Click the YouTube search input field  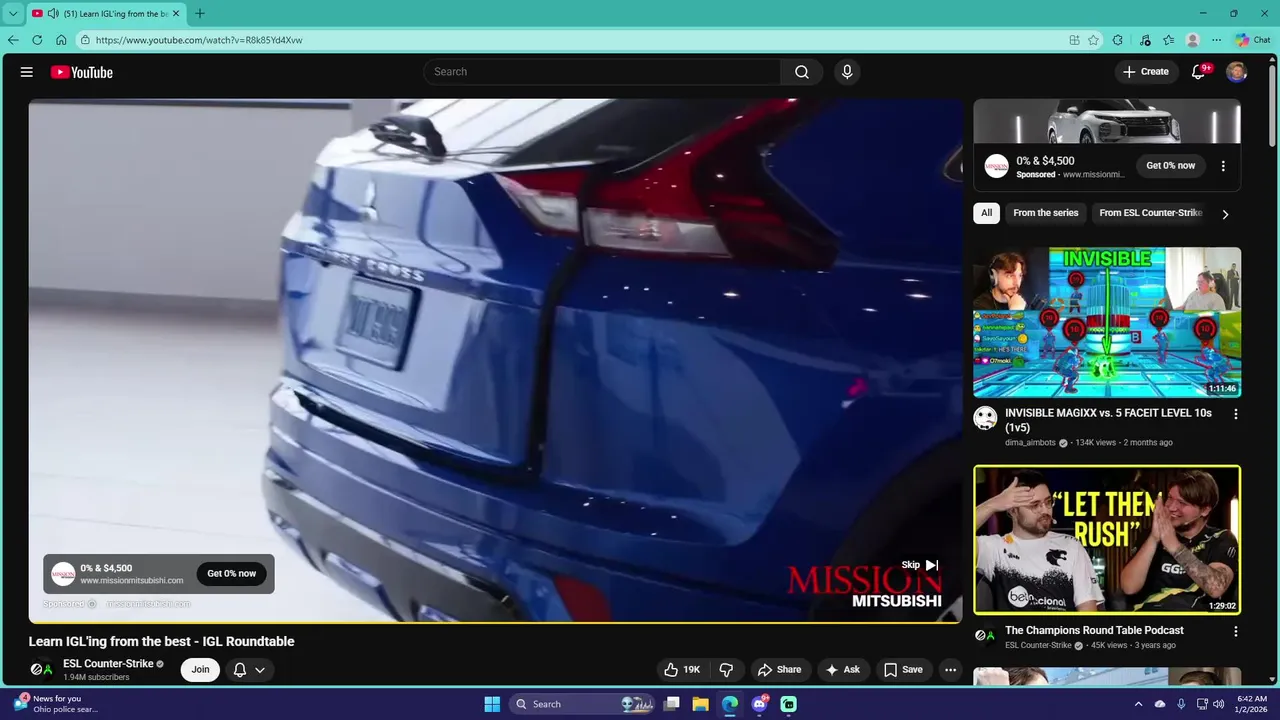click(602, 72)
